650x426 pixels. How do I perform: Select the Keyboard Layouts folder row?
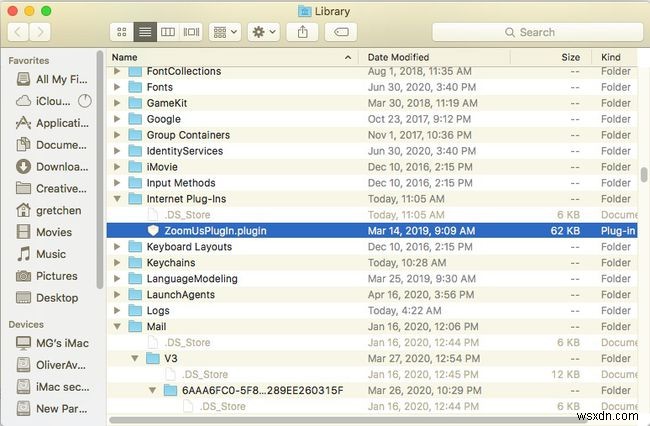coord(372,247)
